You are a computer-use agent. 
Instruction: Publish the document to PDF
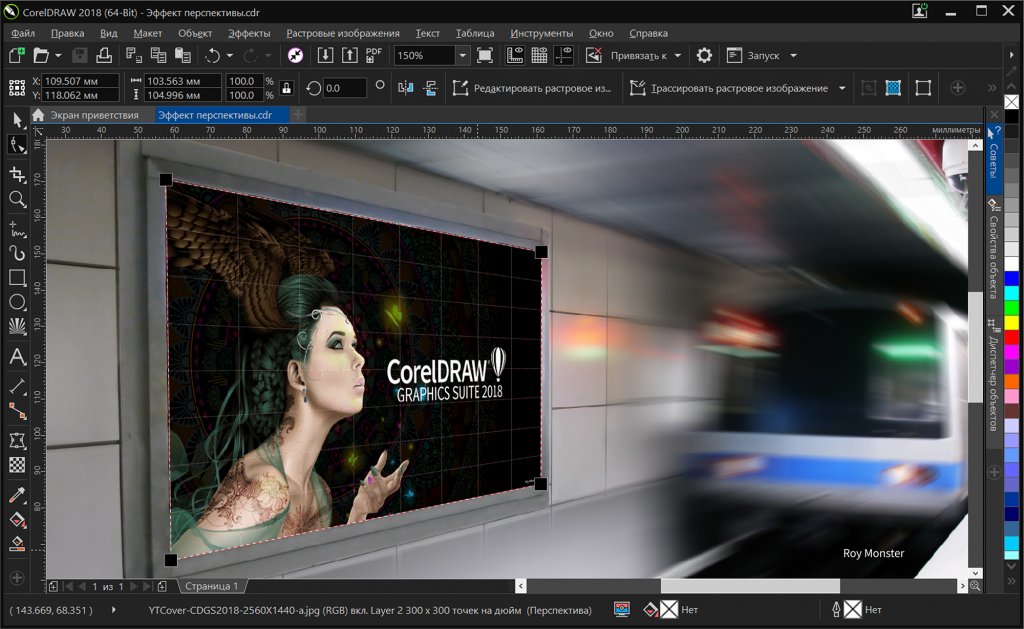pyautogui.click(x=374, y=56)
